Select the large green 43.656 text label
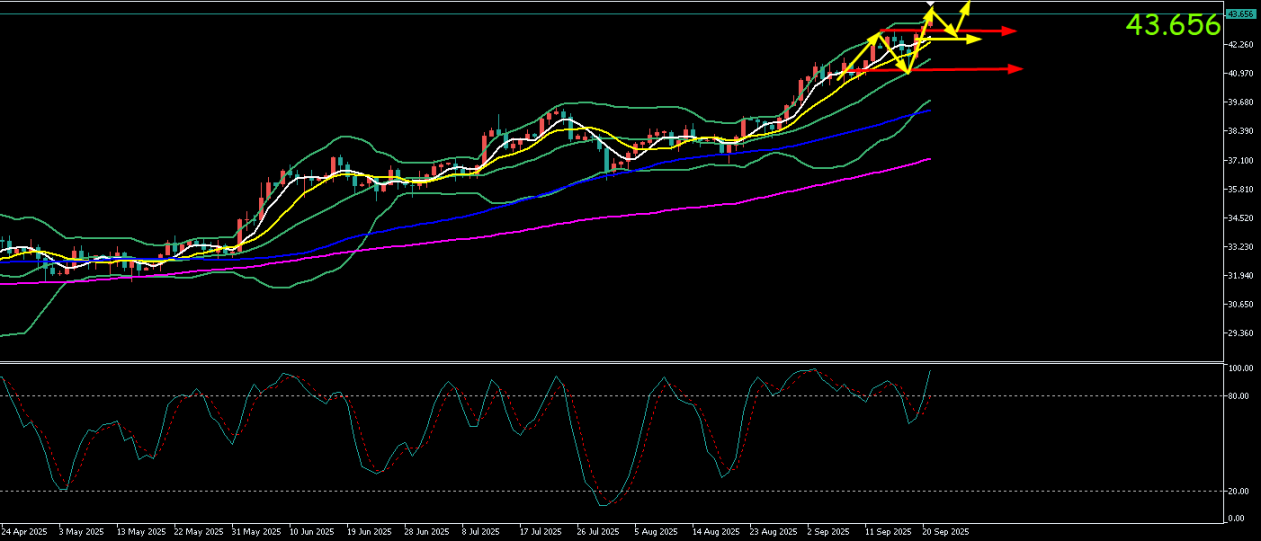The height and width of the screenshot is (541, 1261). [x=1172, y=26]
